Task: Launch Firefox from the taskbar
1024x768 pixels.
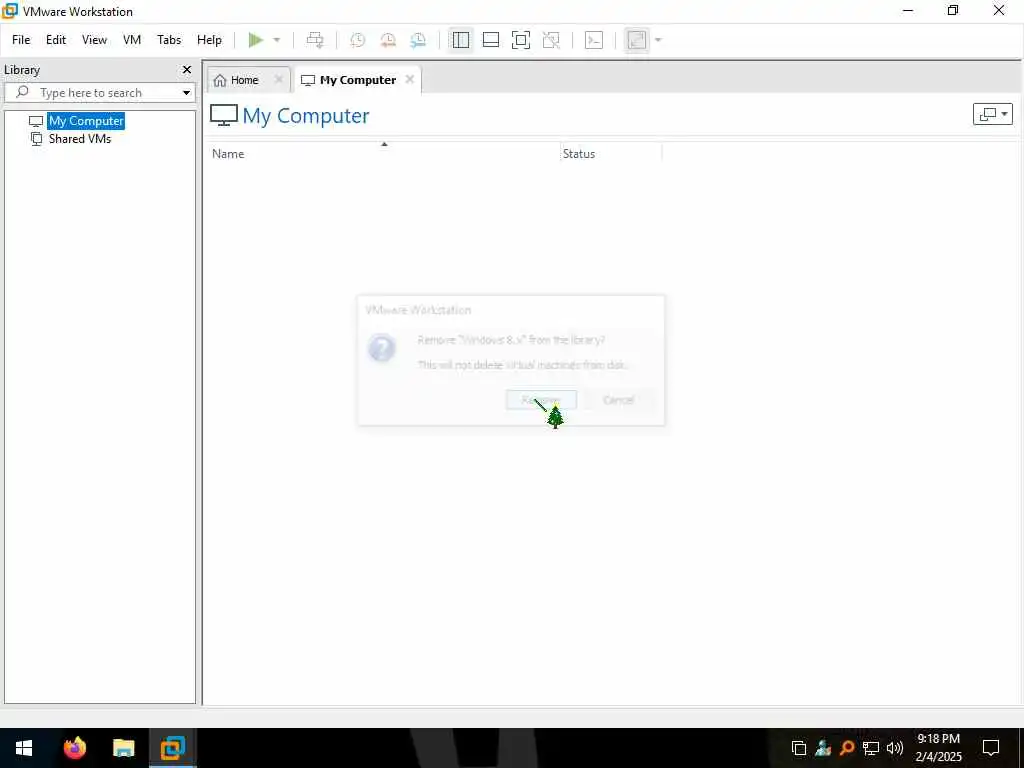Action: click(75, 748)
